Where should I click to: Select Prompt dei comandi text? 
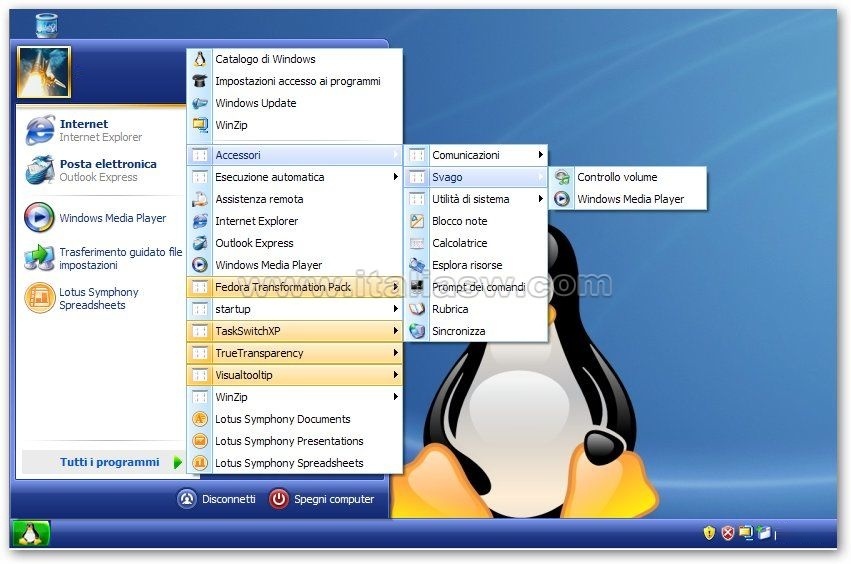pos(479,287)
